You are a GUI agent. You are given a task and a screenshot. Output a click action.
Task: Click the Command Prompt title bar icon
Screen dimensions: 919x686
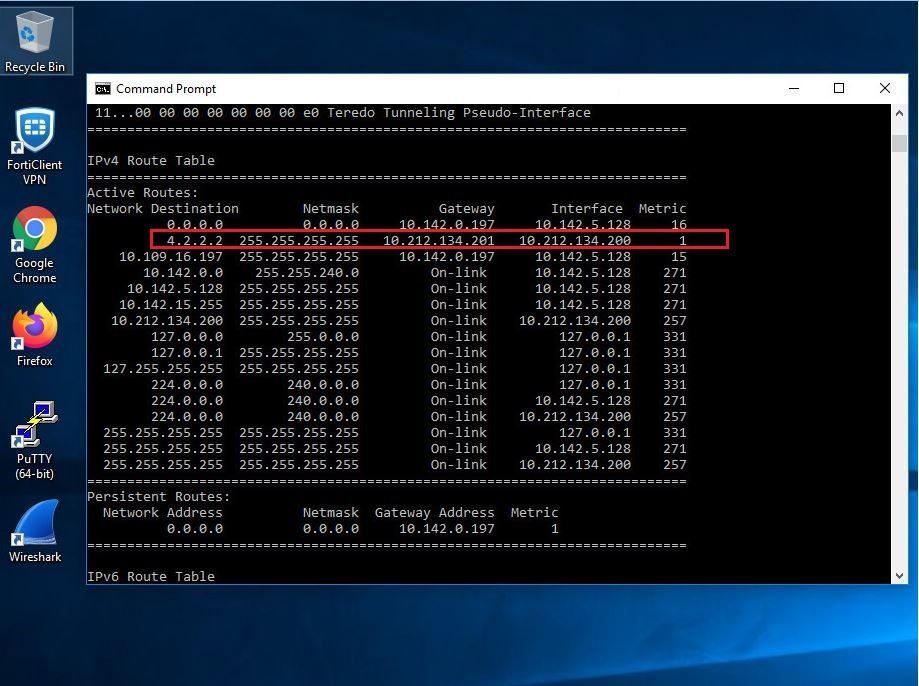click(x=103, y=89)
